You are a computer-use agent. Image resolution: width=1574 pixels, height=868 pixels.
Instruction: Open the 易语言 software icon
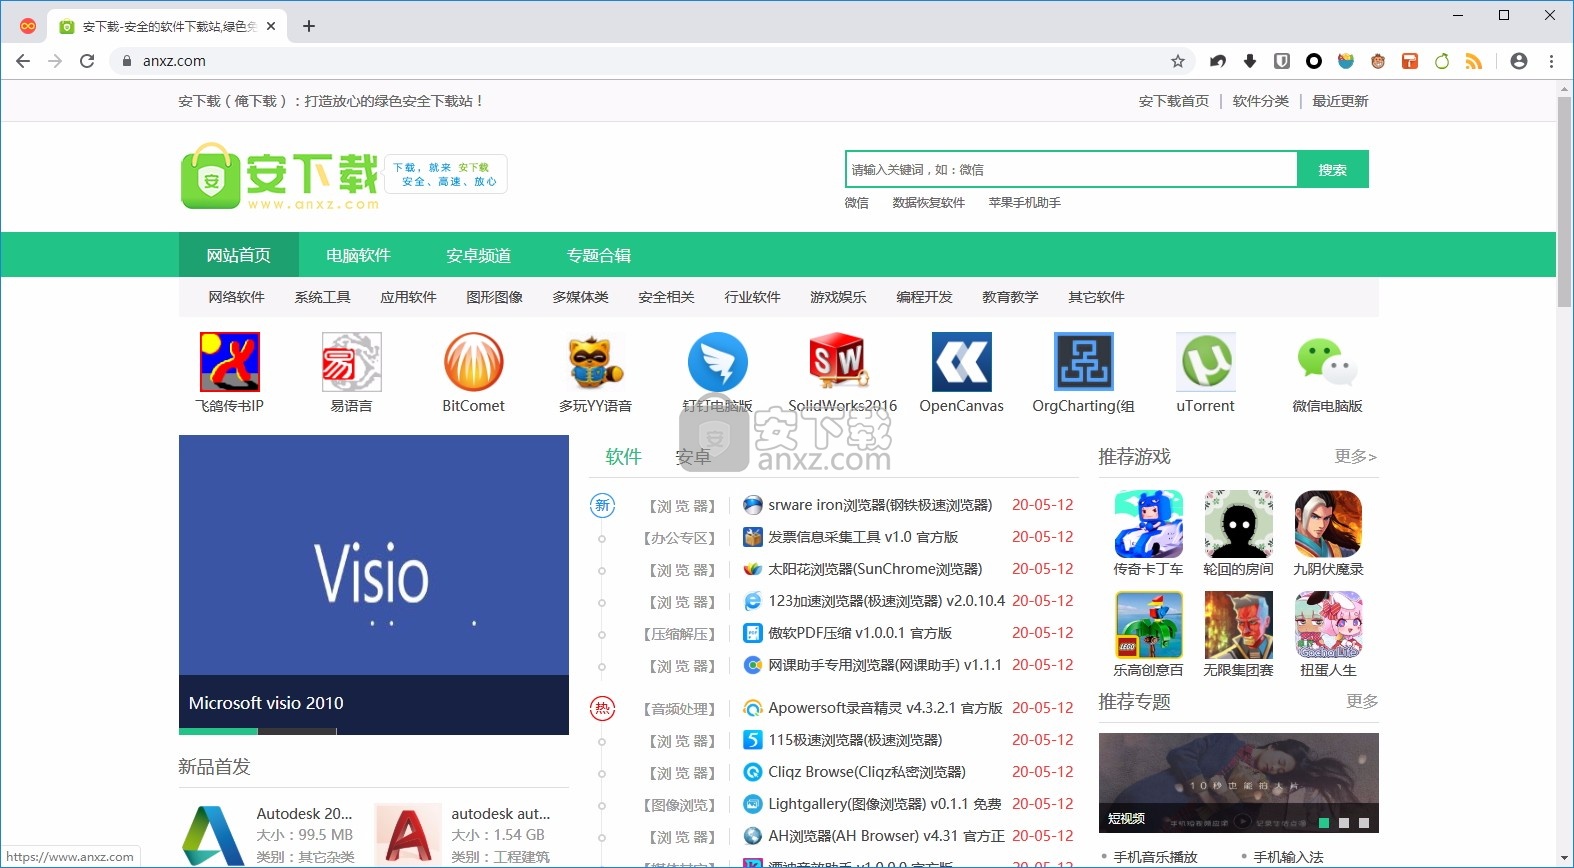[352, 362]
